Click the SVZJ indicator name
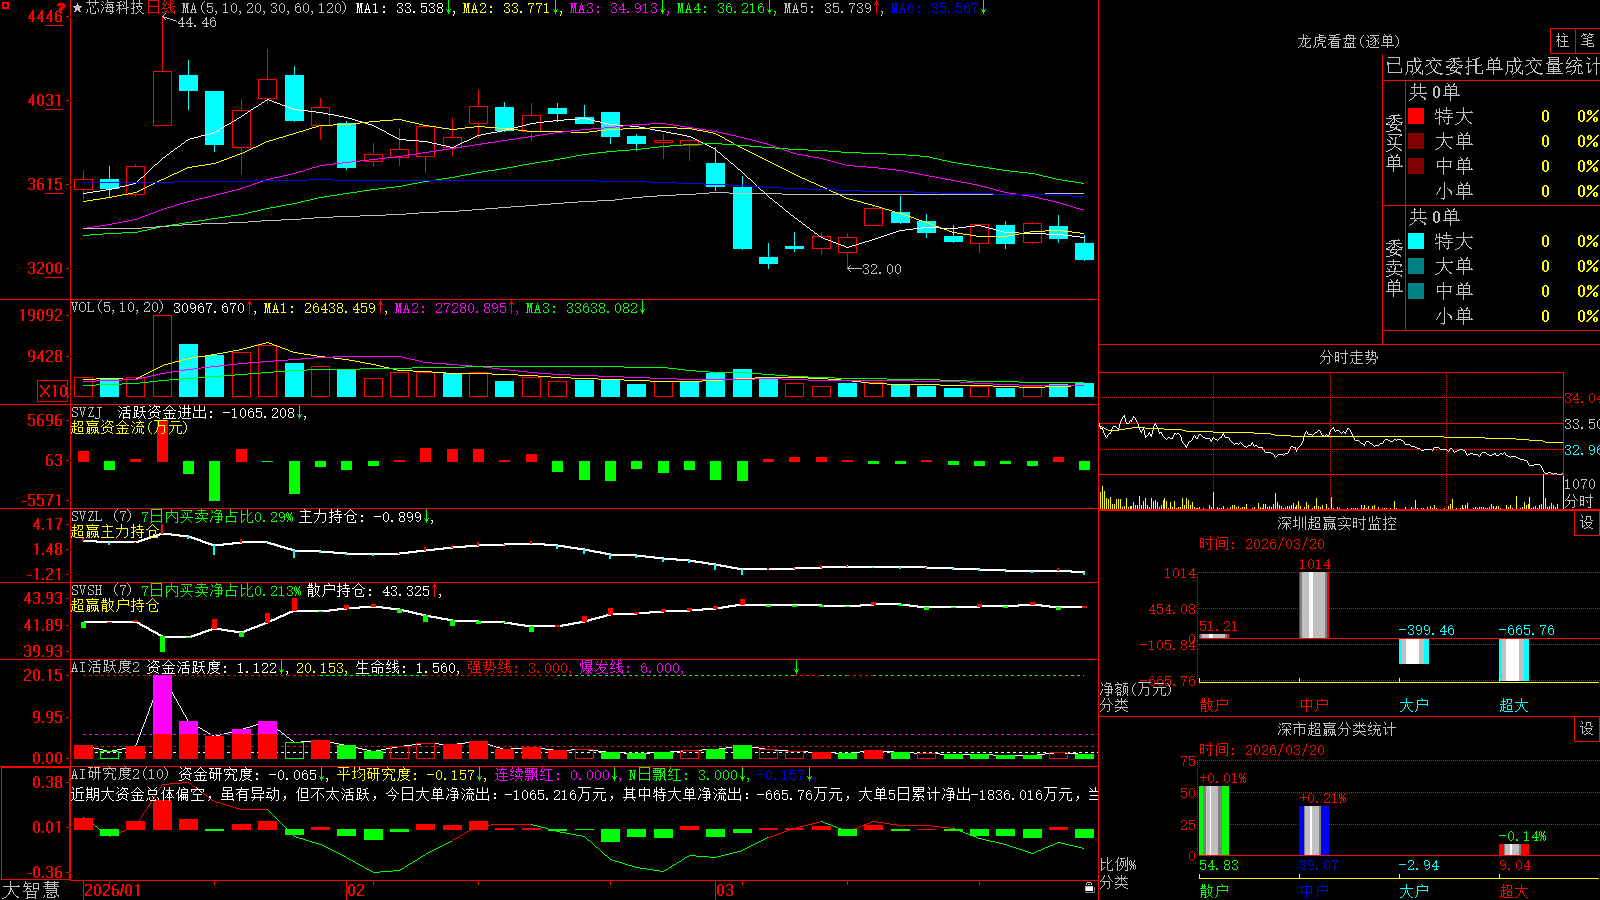Image resolution: width=1600 pixels, height=900 pixels. [x=87, y=412]
